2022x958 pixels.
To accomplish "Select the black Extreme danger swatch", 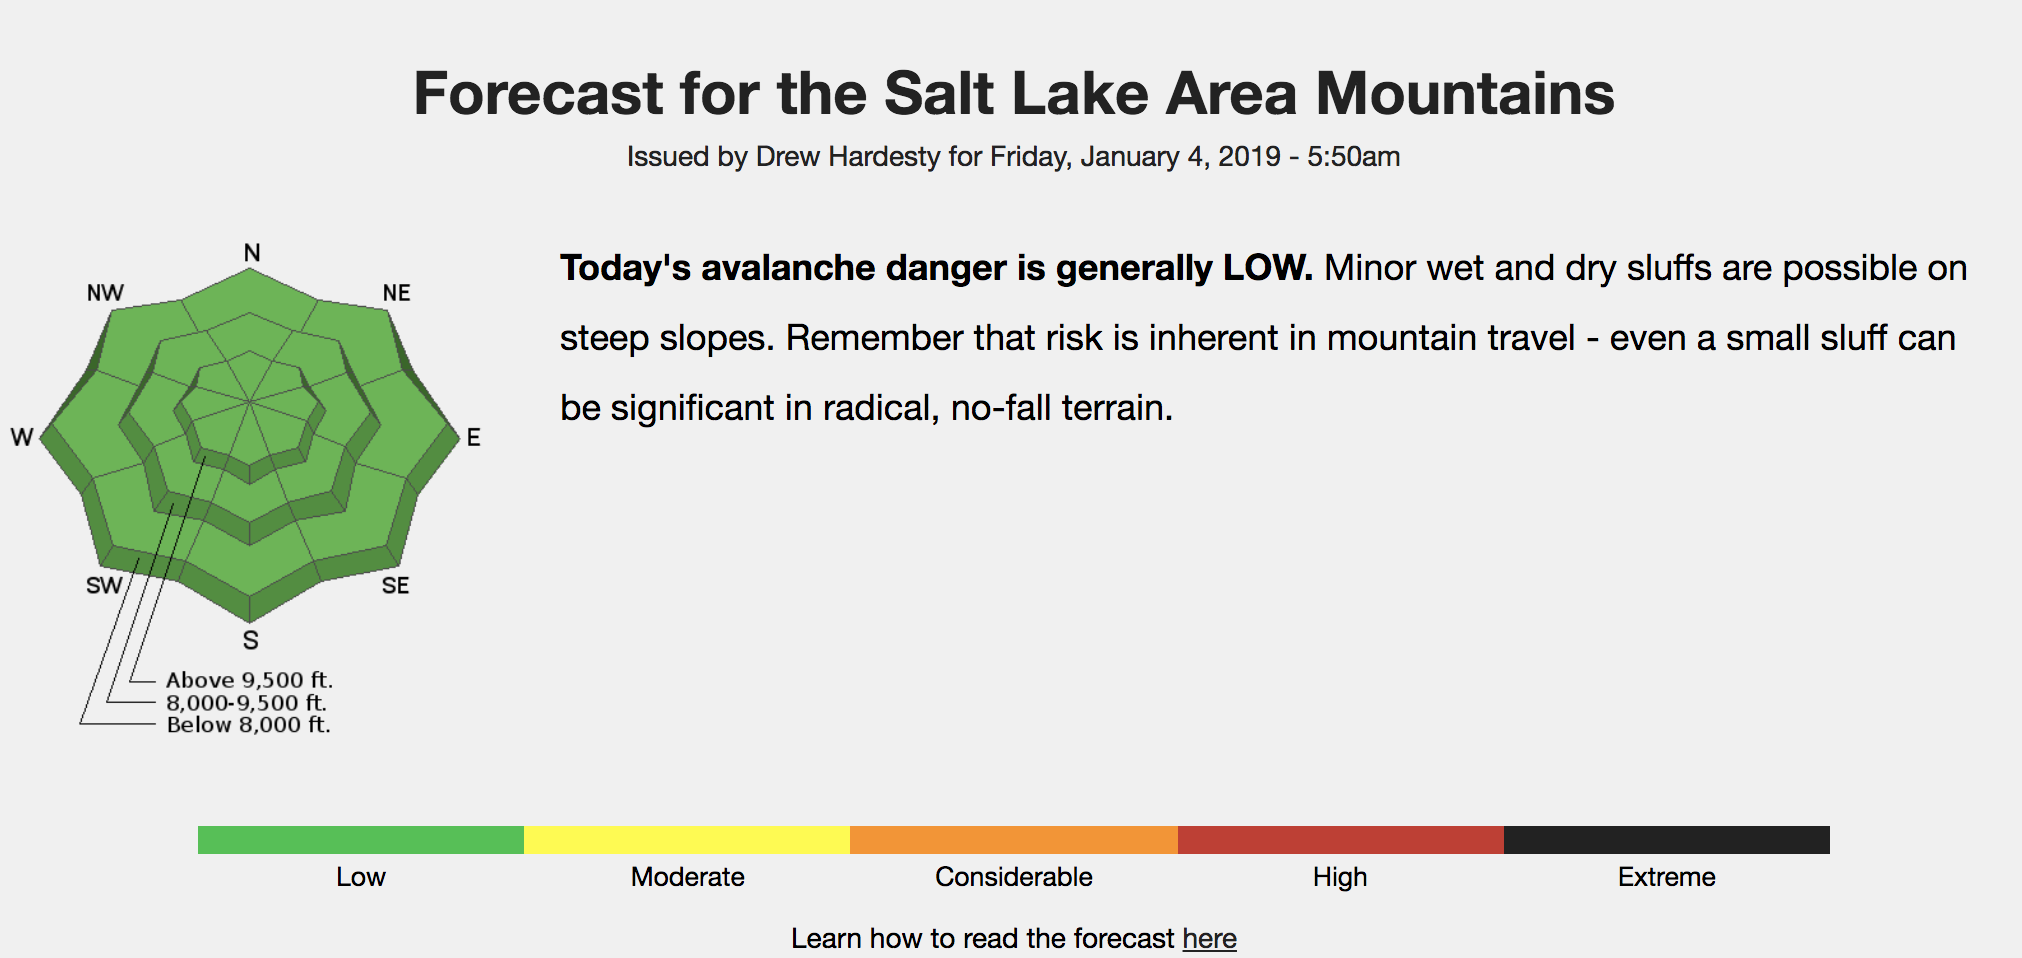I will [1667, 840].
